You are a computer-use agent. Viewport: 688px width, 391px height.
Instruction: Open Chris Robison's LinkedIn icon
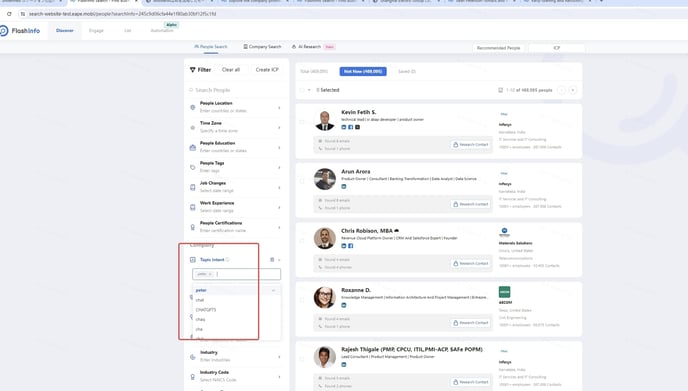coord(344,246)
